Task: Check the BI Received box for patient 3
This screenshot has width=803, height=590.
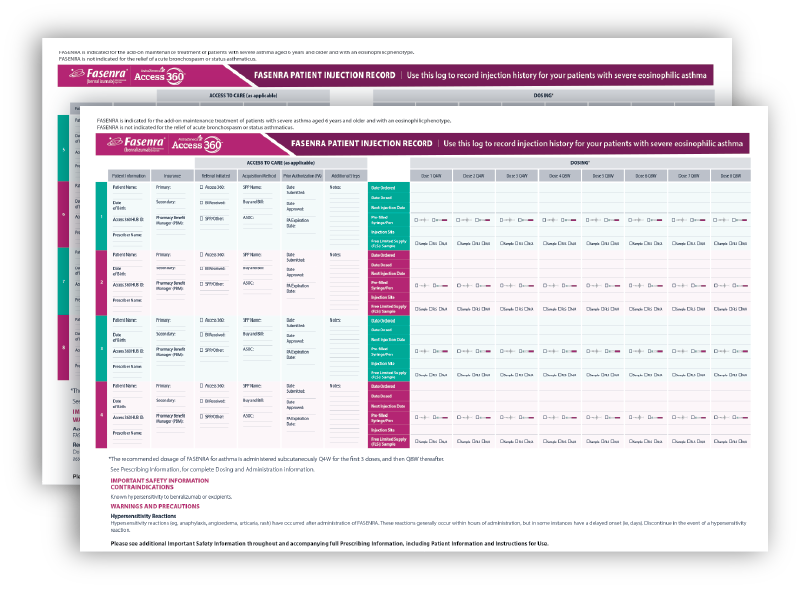Action: 202,335
